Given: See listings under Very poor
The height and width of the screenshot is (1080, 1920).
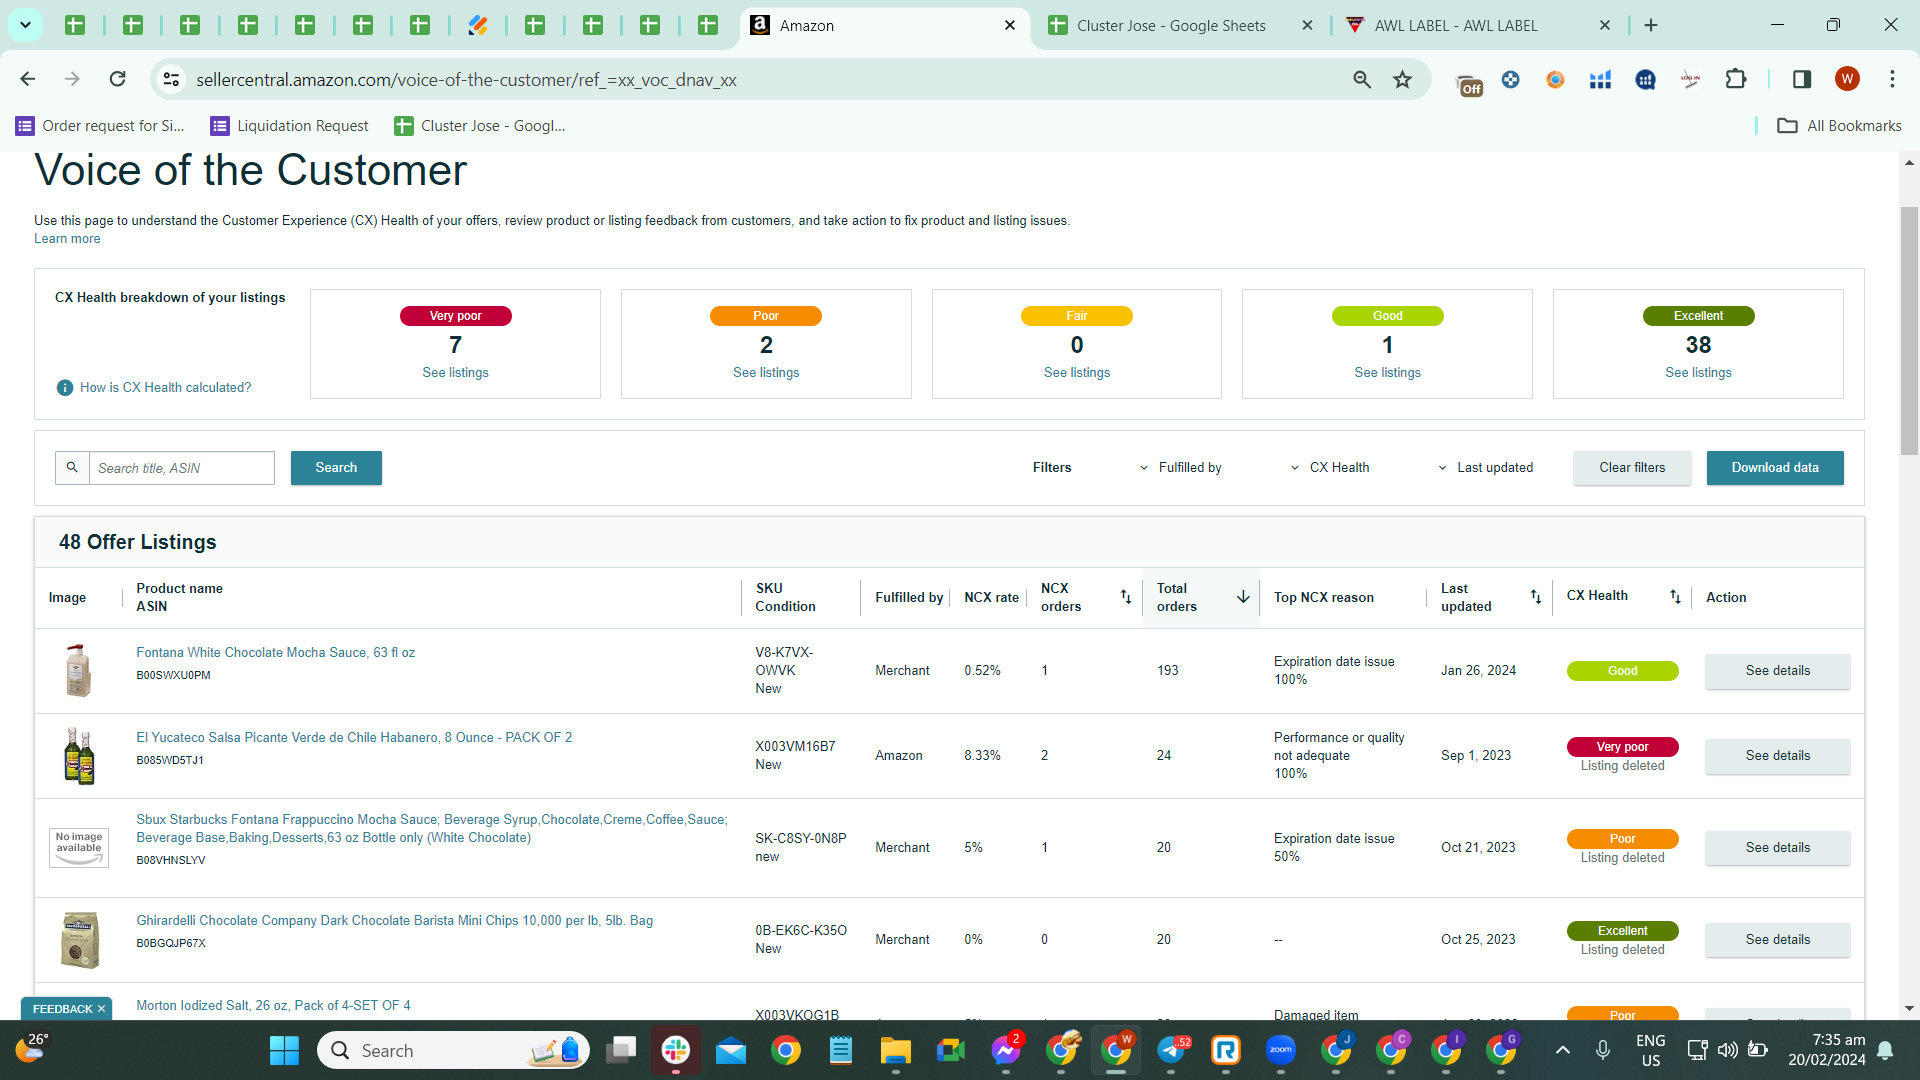Looking at the screenshot, I should click(x=455, y=373).
